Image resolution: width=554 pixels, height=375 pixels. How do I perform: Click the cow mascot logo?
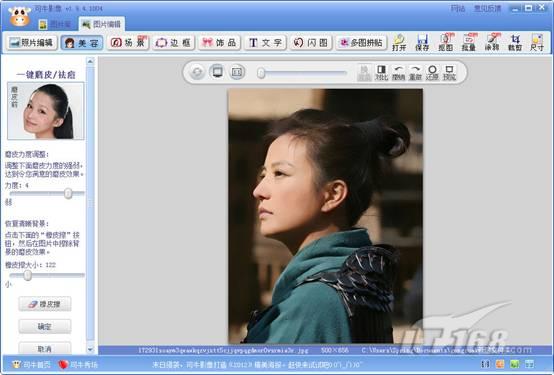[20, 16]
